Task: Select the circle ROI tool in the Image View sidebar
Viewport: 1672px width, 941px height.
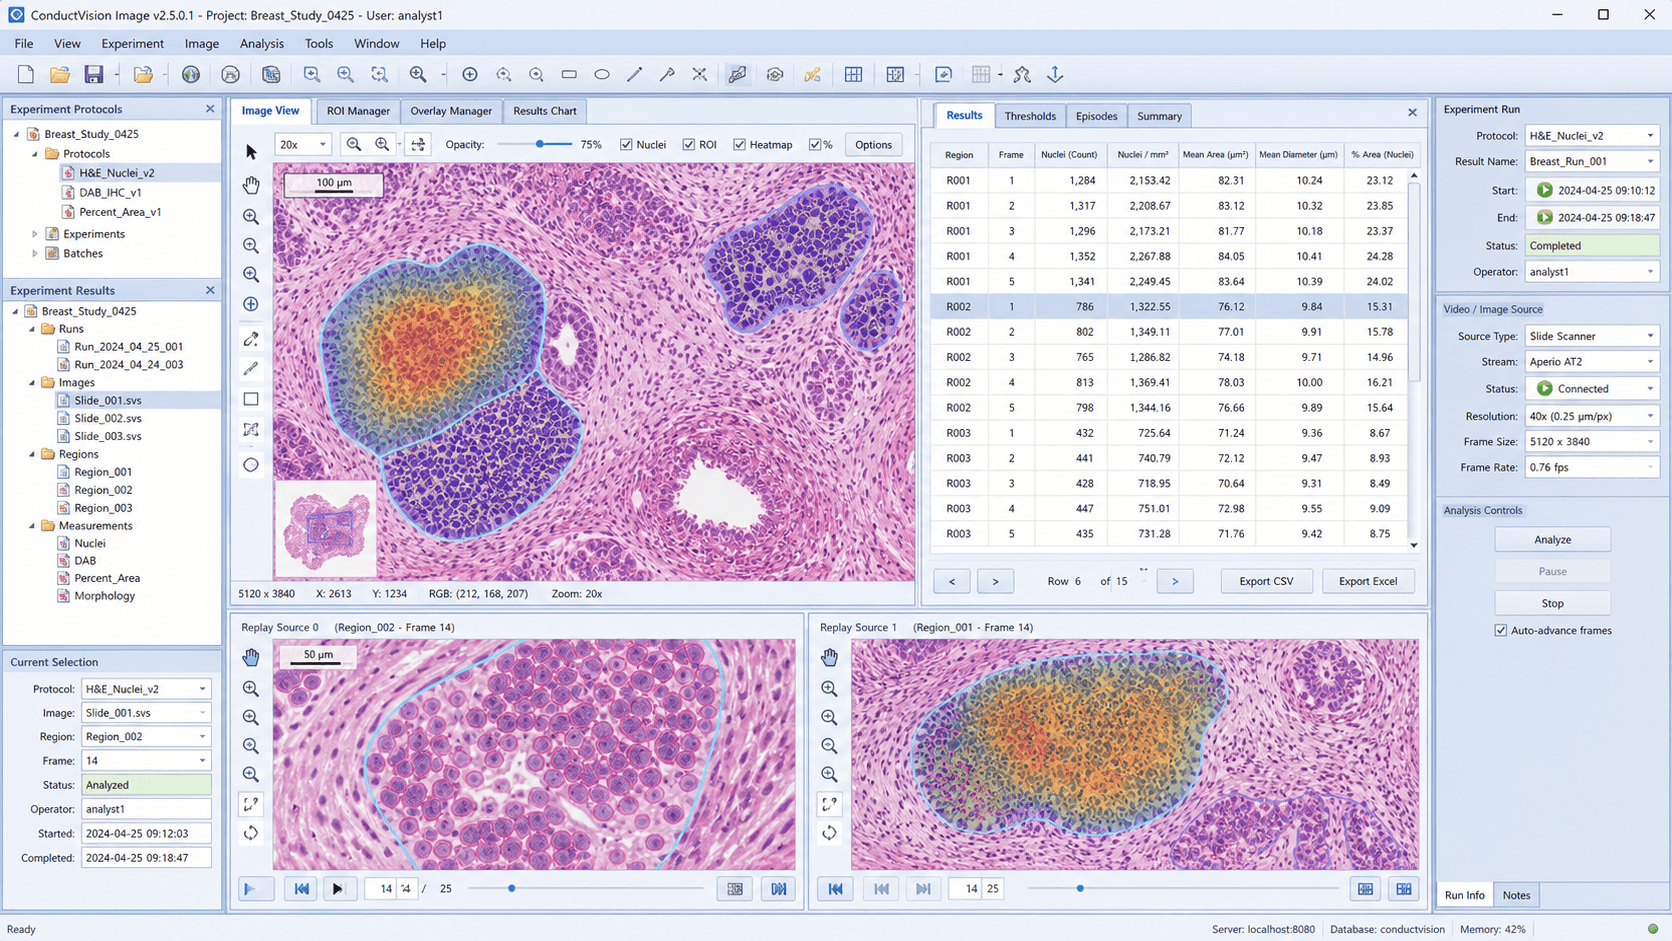Action: click(x=251, y=465)
